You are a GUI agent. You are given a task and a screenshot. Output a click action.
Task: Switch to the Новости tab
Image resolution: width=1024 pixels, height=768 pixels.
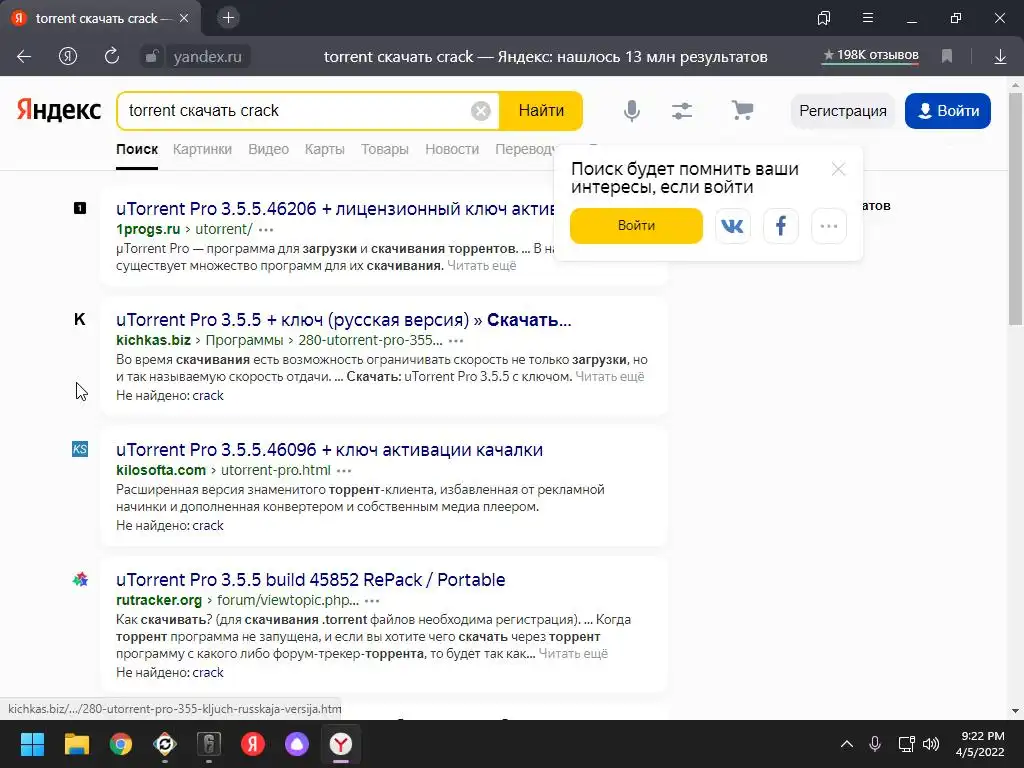(452, 149)
